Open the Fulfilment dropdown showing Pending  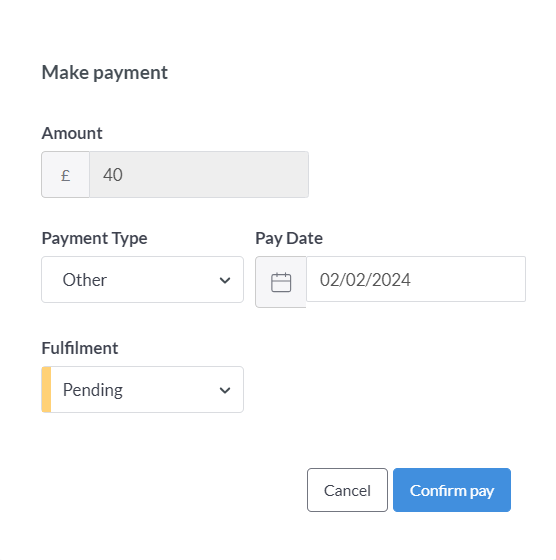click(x=142, y=389)
